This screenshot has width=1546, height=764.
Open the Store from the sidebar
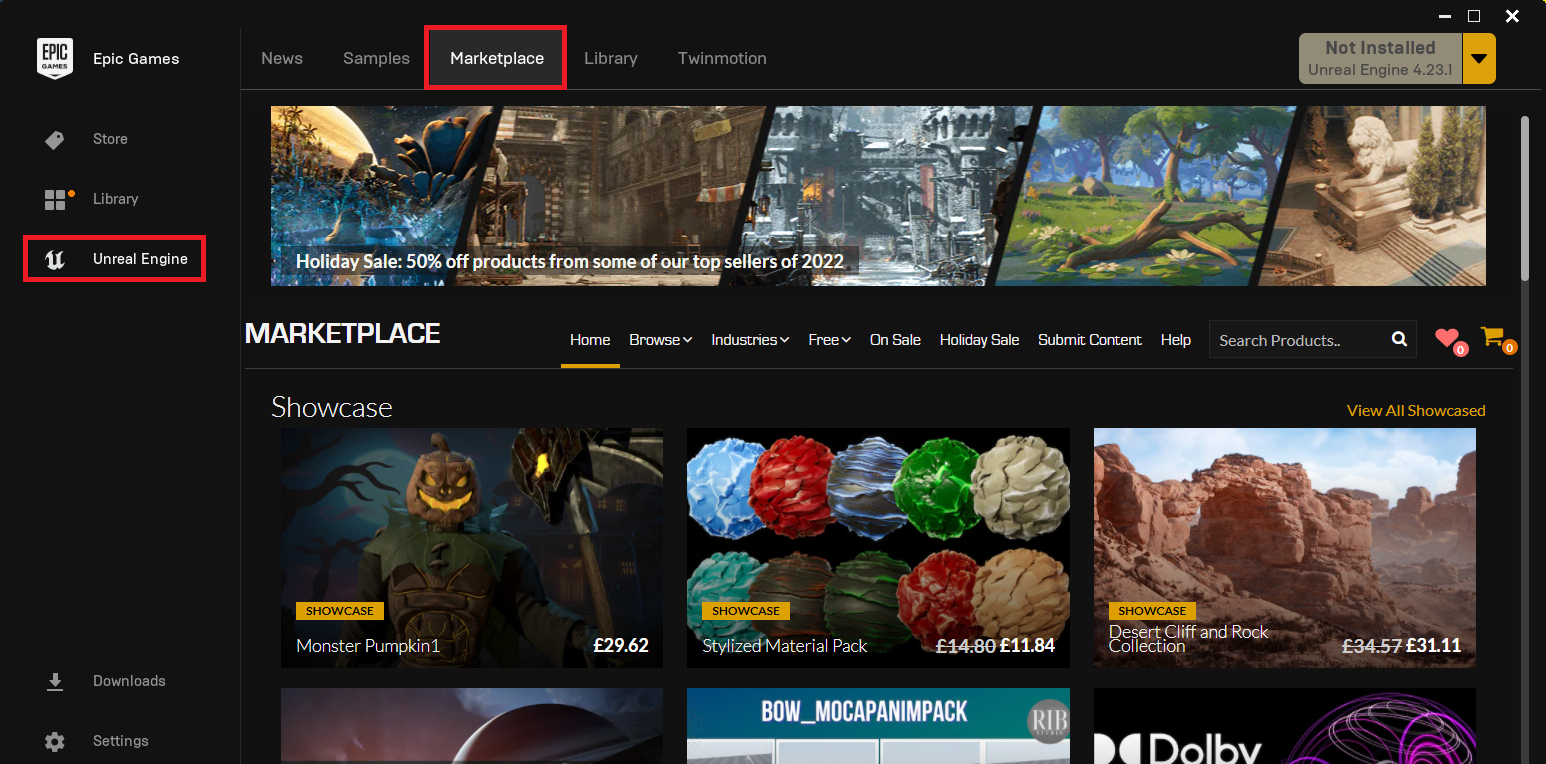(x=109, y=139)
